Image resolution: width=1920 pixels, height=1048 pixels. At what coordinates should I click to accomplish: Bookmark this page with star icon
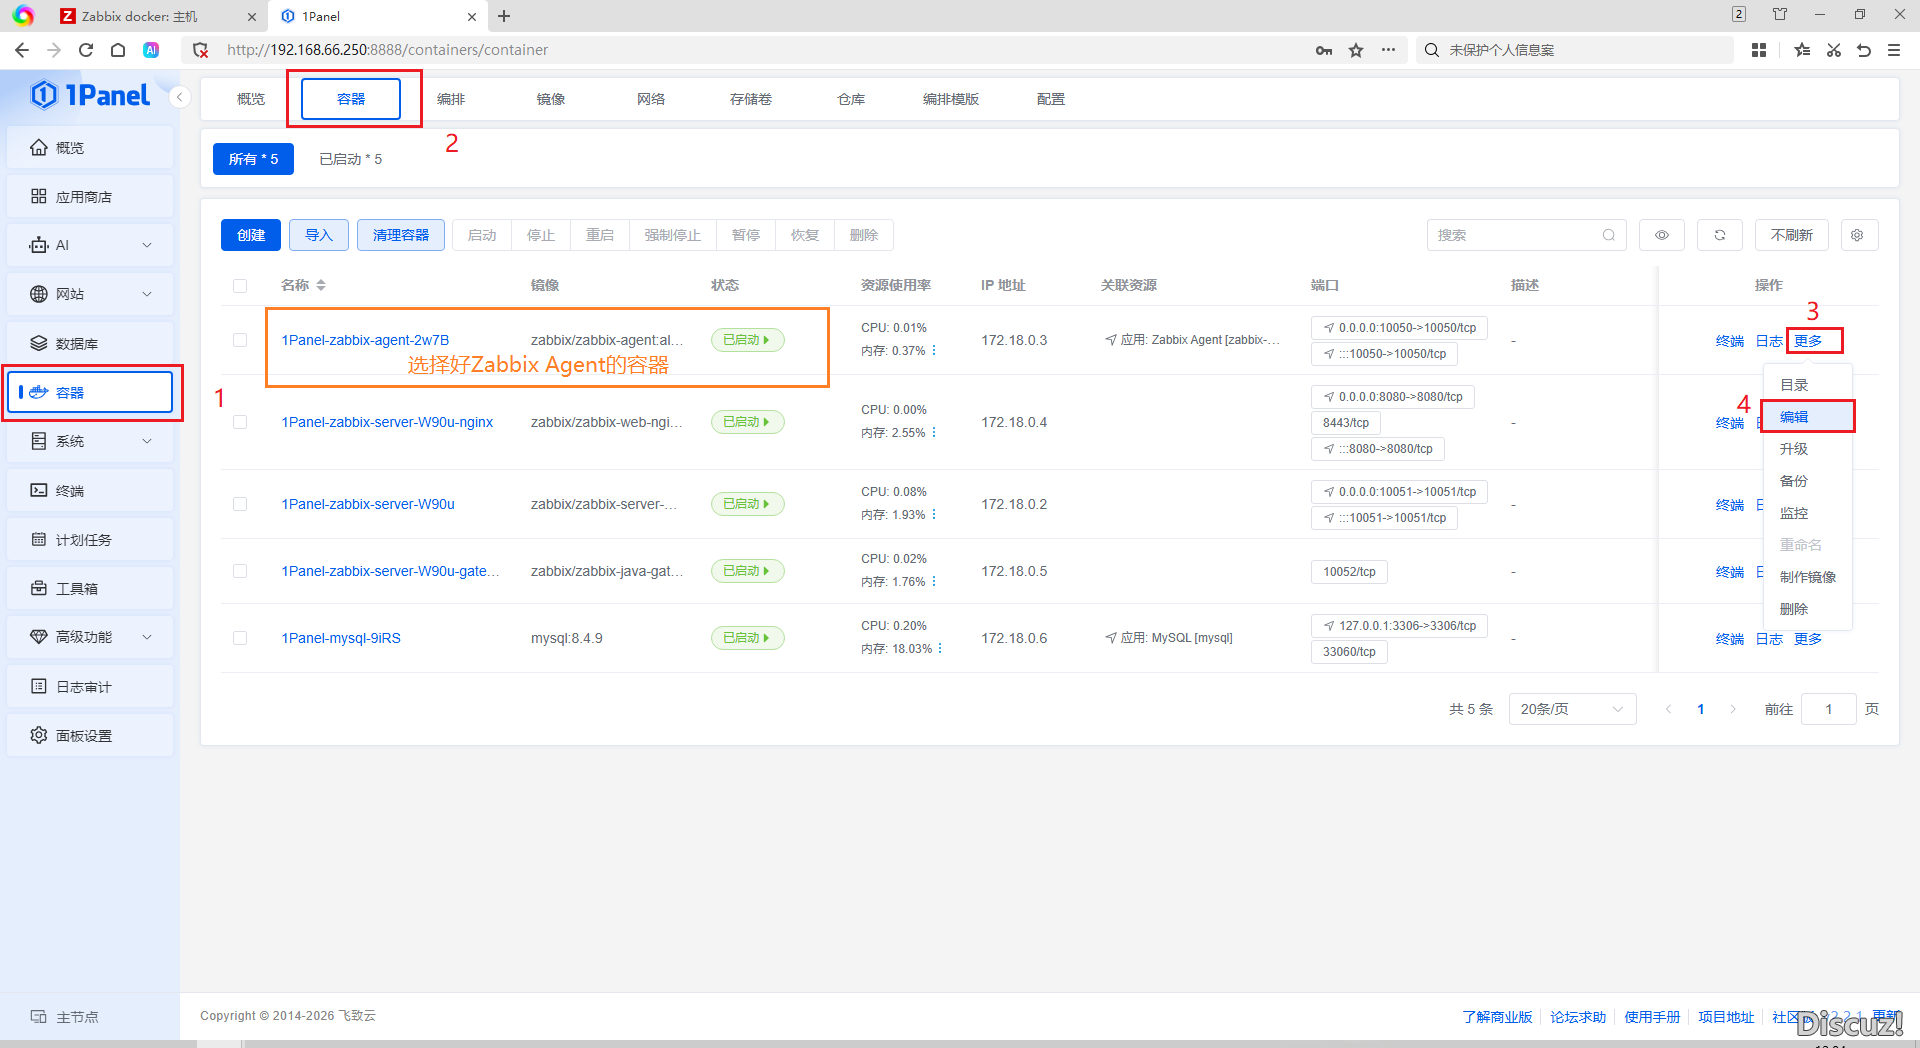click(1356, 50)
